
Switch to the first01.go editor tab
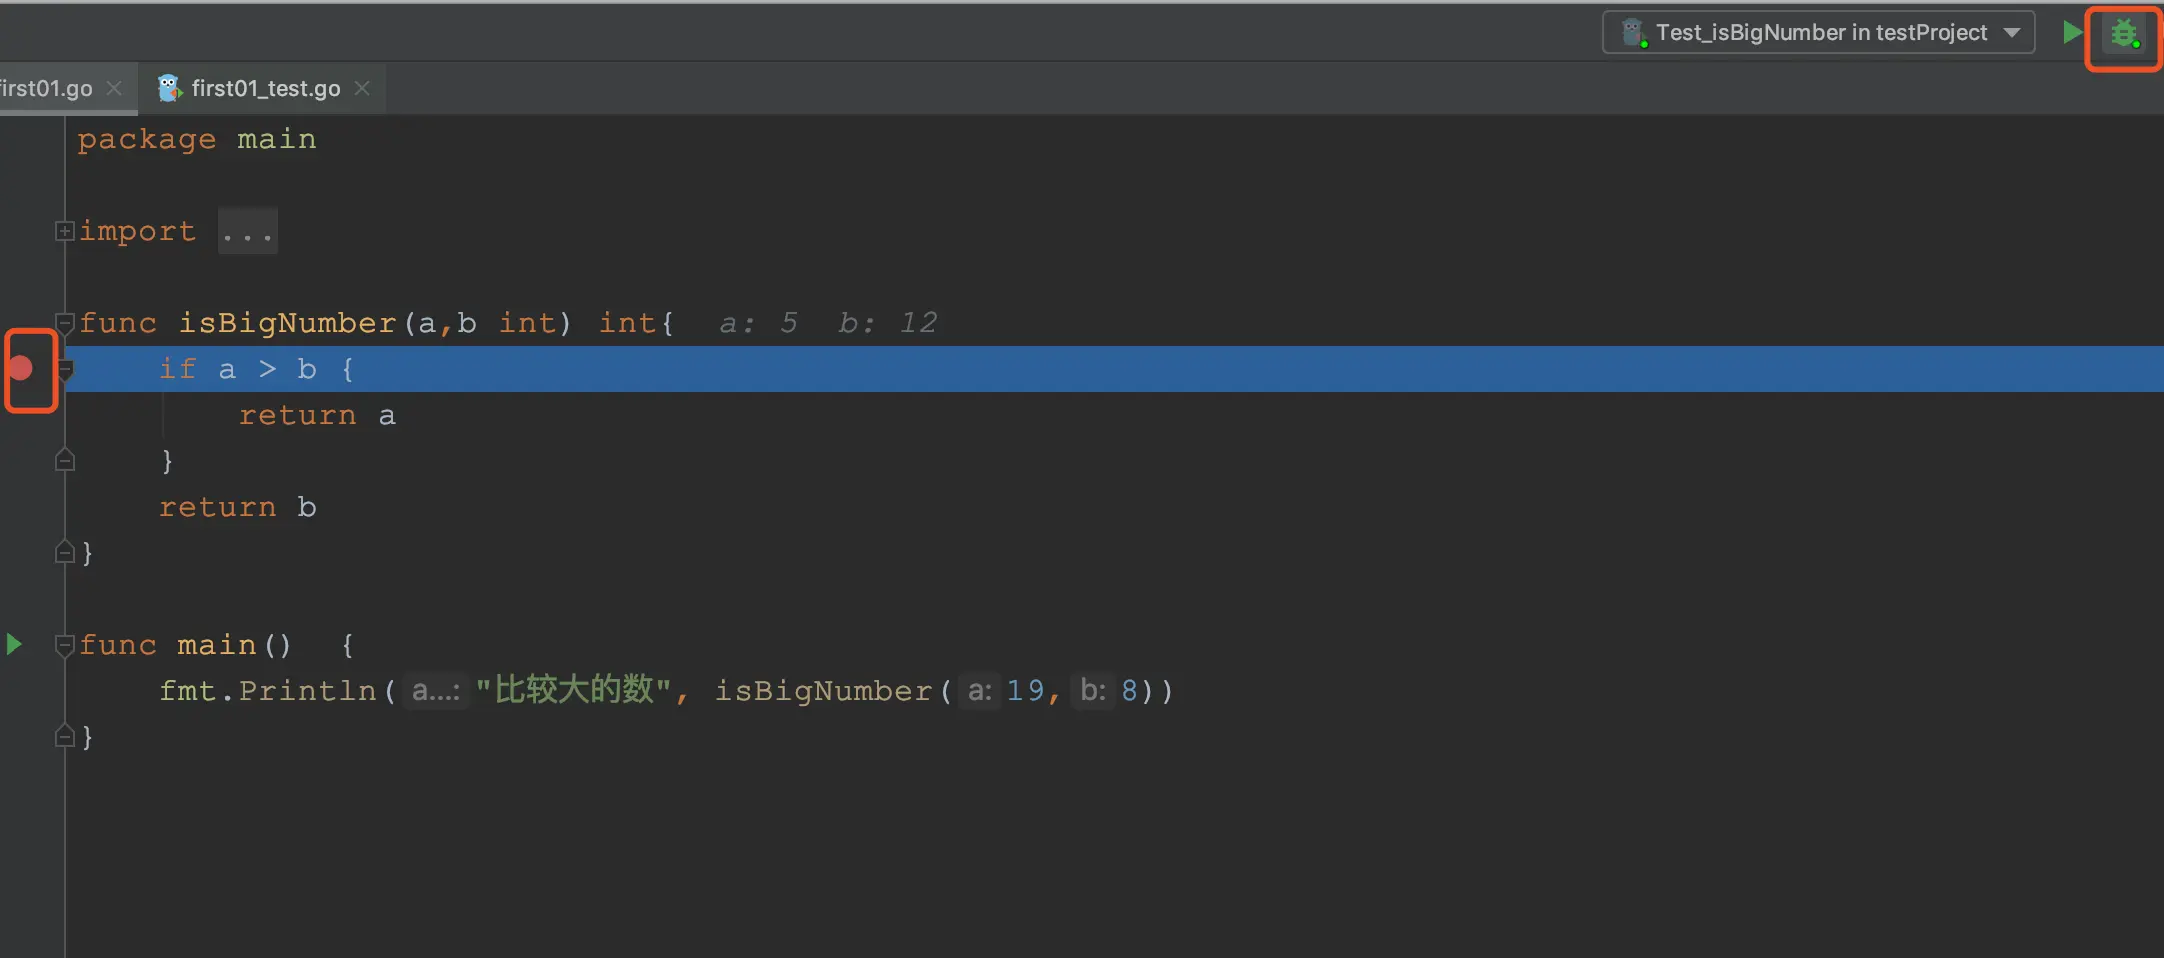click(x=46, y=88)
